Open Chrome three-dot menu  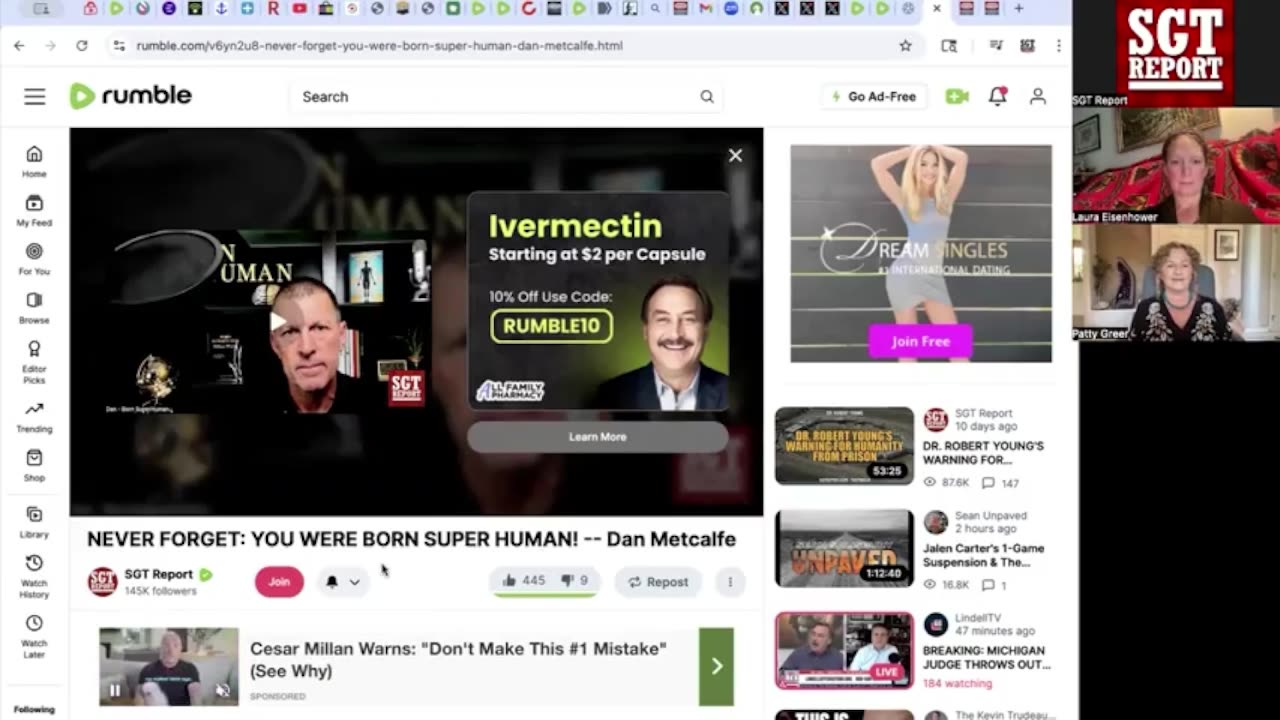coord(1058,45)
